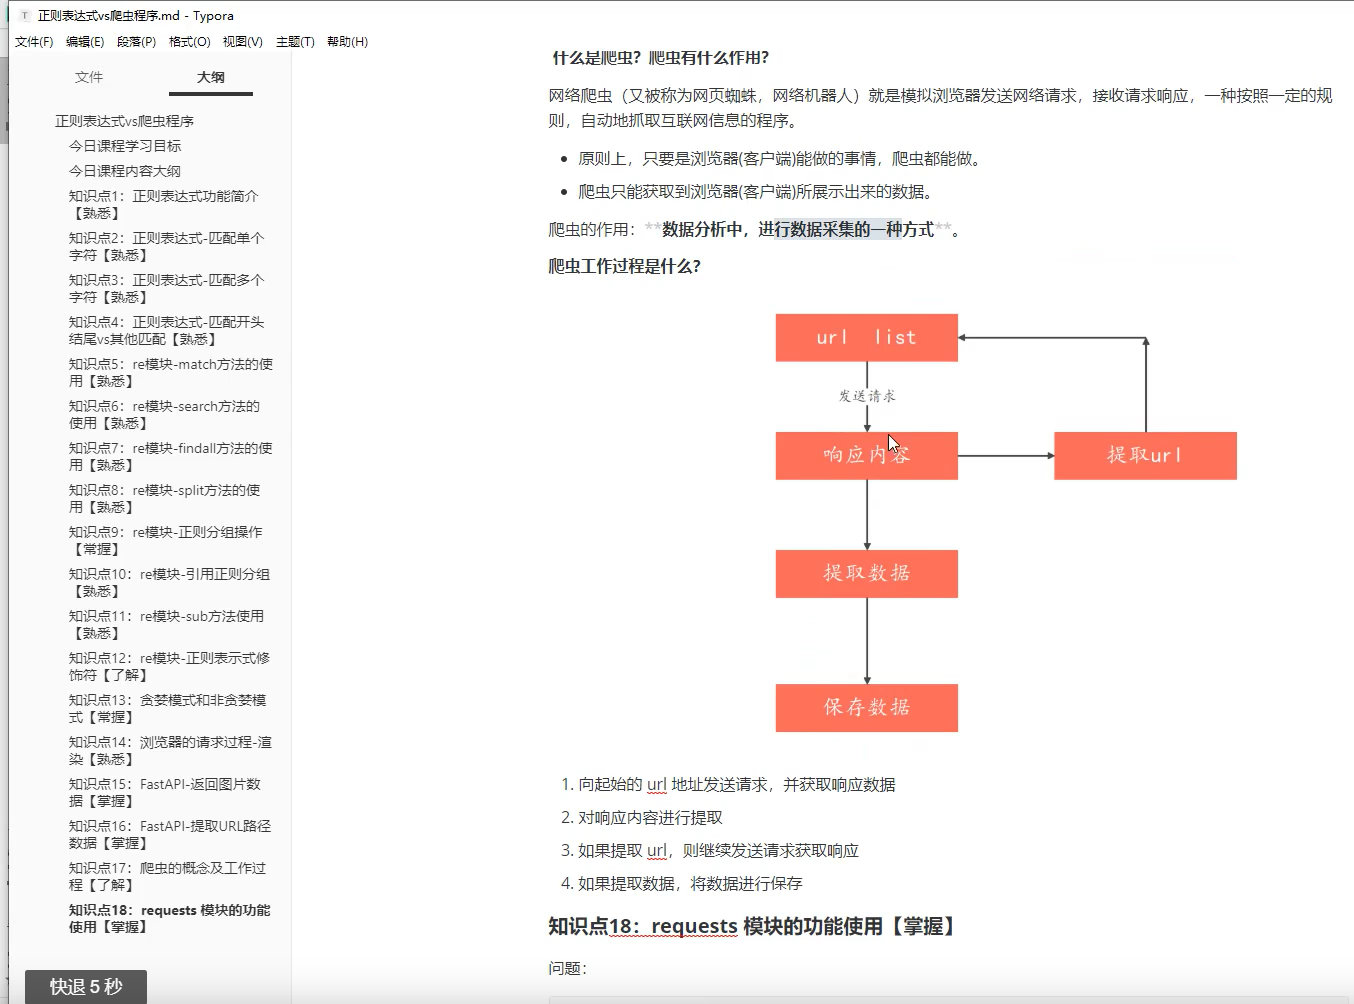The width and height of the screenshot is (1354, 1004).
Task: Click paragraph starting 网络爬虫（又被称为网页蜘蛛
Action: click(940, 108)
